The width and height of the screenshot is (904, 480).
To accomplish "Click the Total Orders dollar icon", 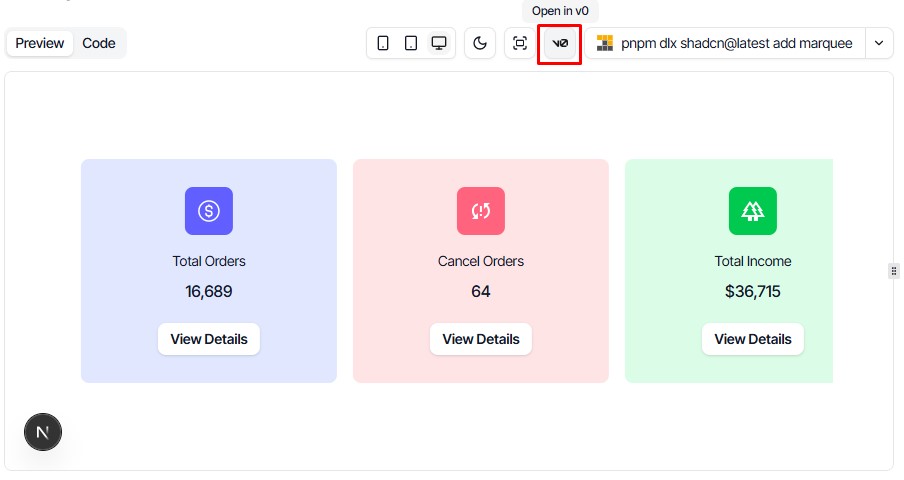I will [209, 211].
